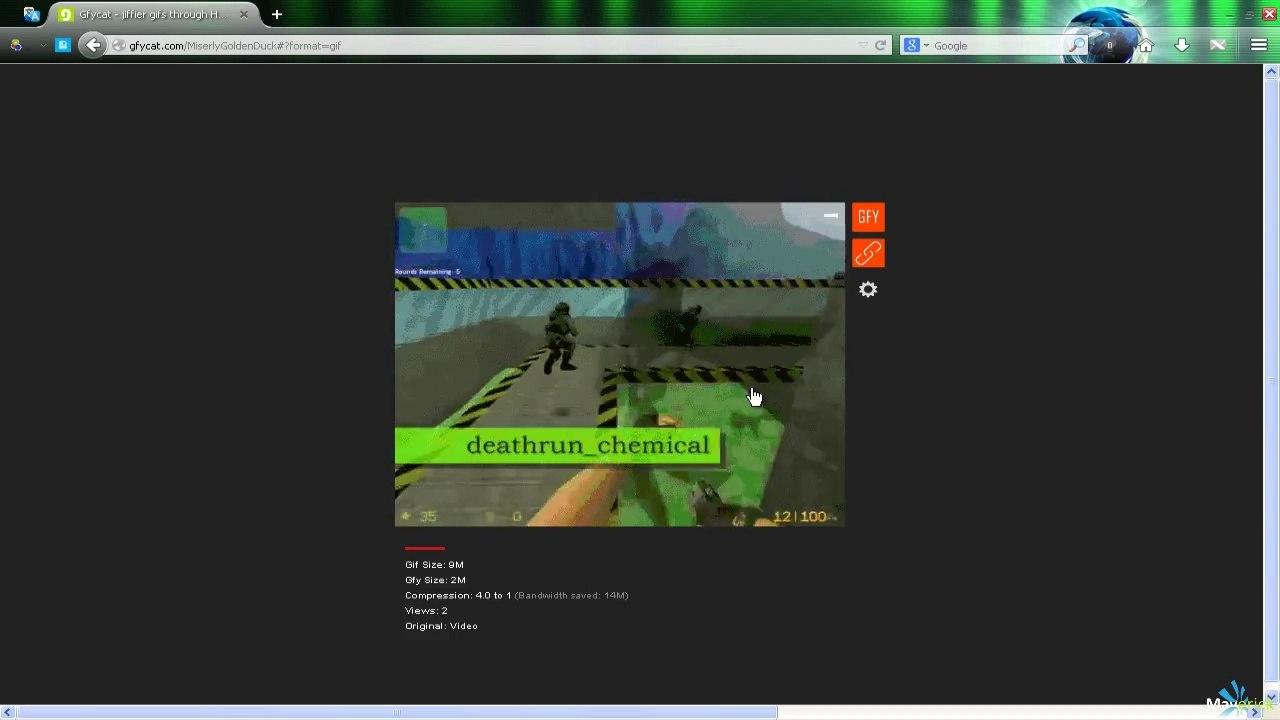Click the toolbar badge icon showing 0
Image resolution: width=1280 pixels, height=720 pixels.
(x=1109, y=45)
